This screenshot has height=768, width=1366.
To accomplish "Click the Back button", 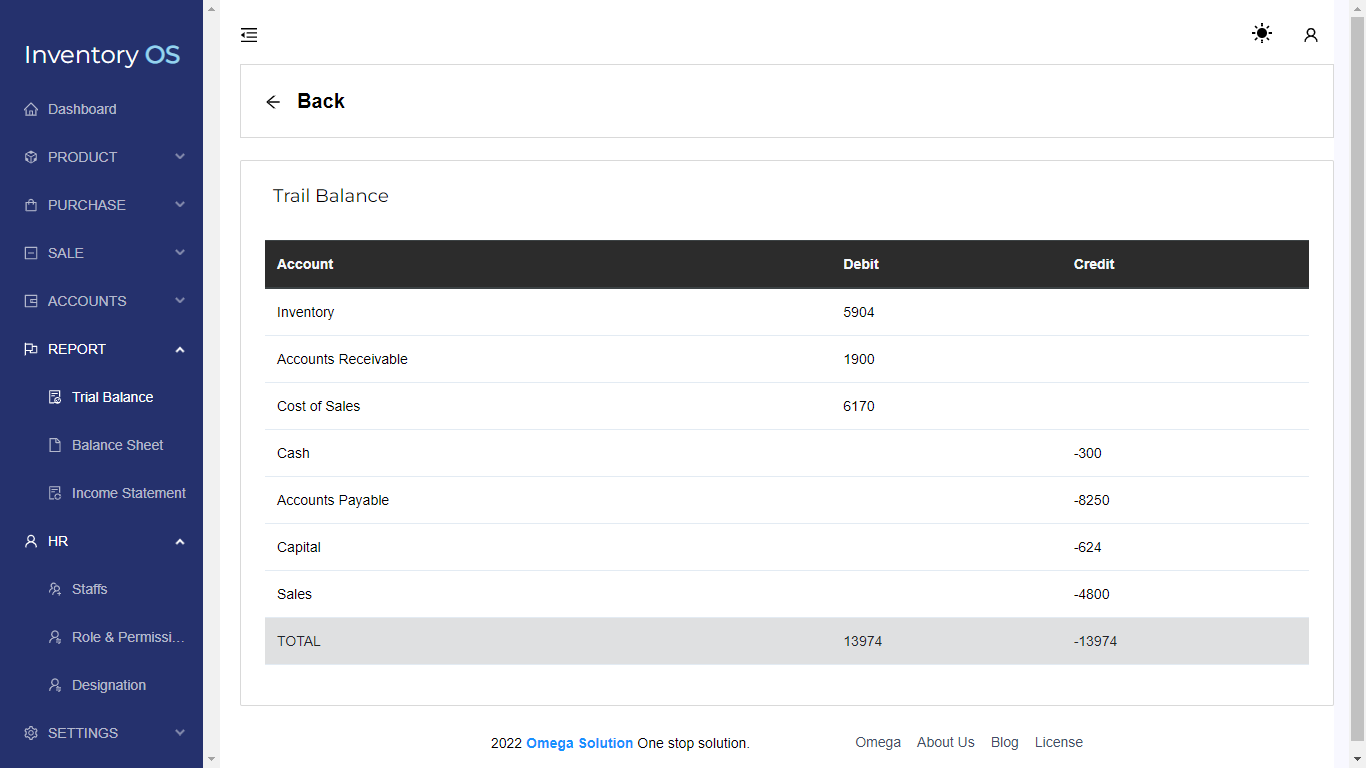I will pyautogui.click(x=305, y=101).
